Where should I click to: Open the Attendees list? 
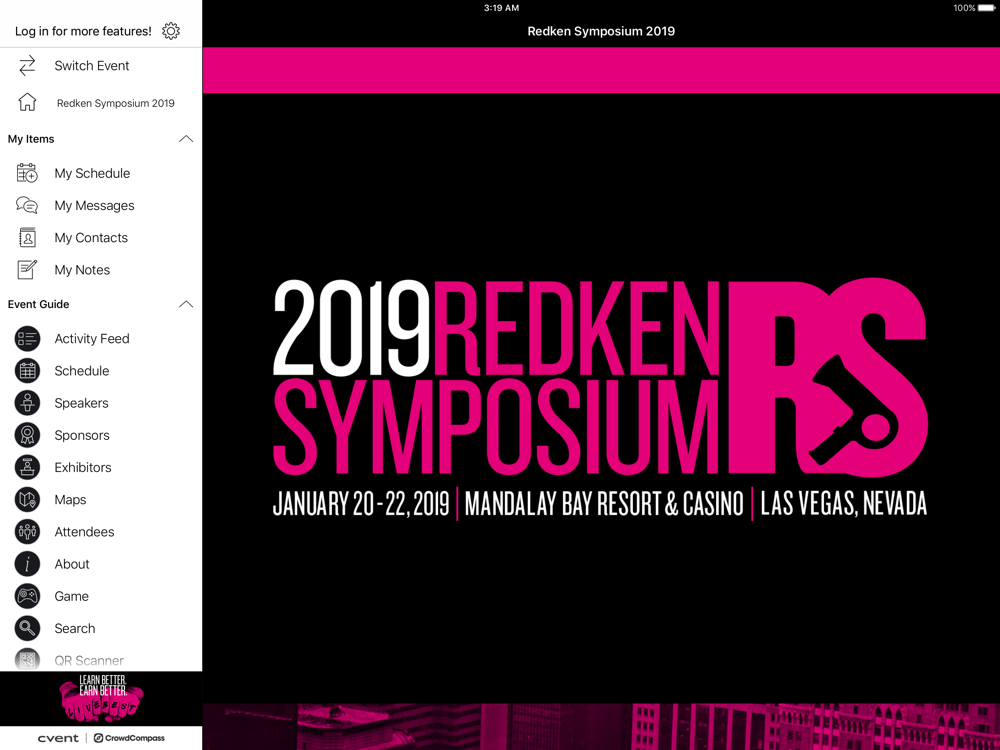[x=84, y=532]
